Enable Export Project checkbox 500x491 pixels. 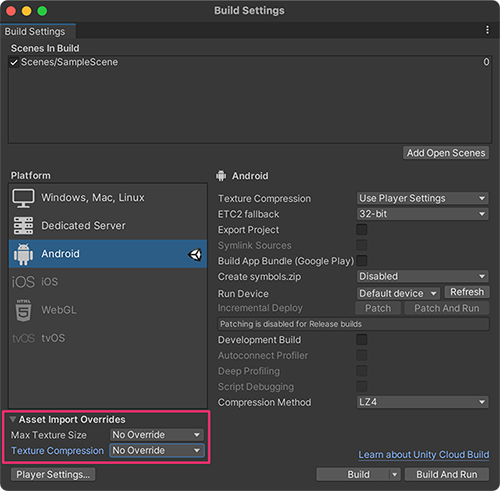click(x=362, y=230)
